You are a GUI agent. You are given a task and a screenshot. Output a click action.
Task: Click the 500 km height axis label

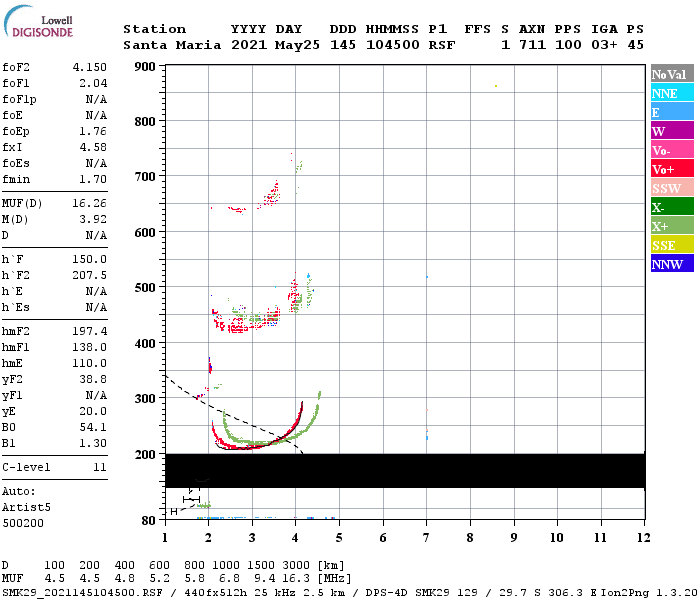point(145,287)
